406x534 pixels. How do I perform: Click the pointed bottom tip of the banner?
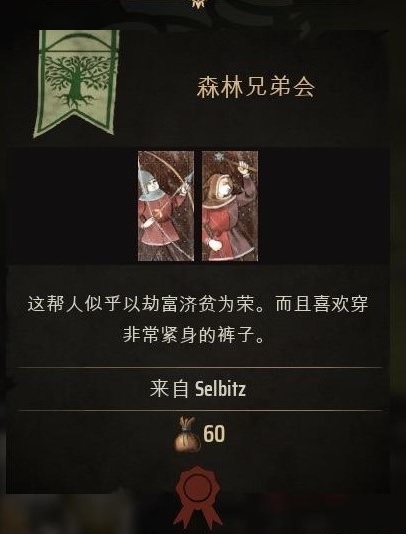tap(74, 125)
